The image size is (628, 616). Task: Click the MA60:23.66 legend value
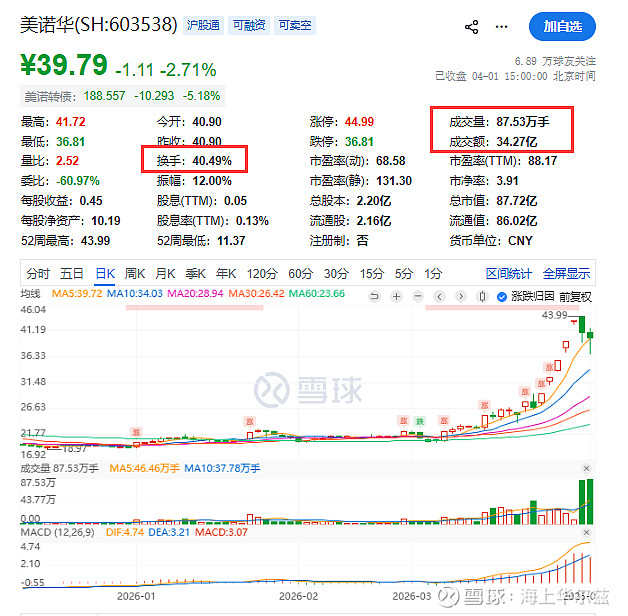pos(317,294)
